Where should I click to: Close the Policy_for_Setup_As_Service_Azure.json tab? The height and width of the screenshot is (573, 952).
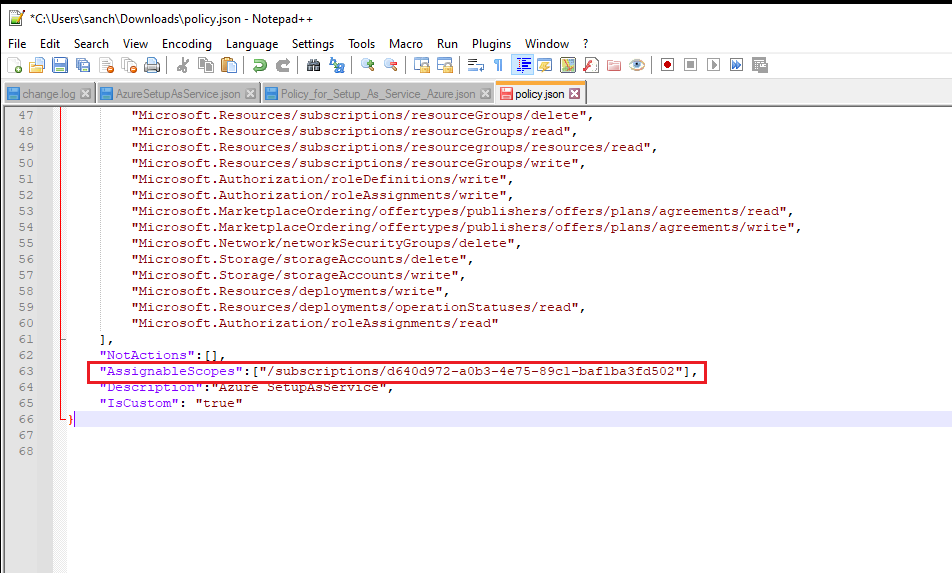point(485,94)
